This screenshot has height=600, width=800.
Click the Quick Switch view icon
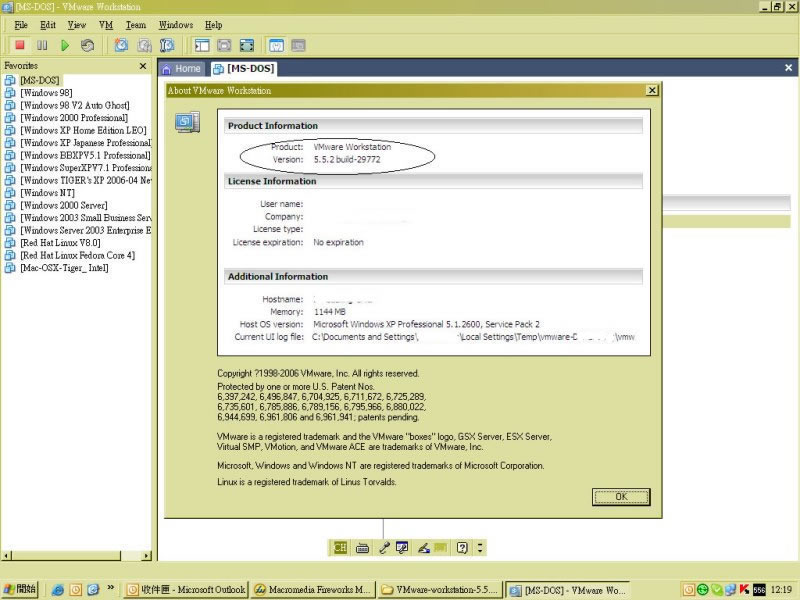tap(224, 45)
